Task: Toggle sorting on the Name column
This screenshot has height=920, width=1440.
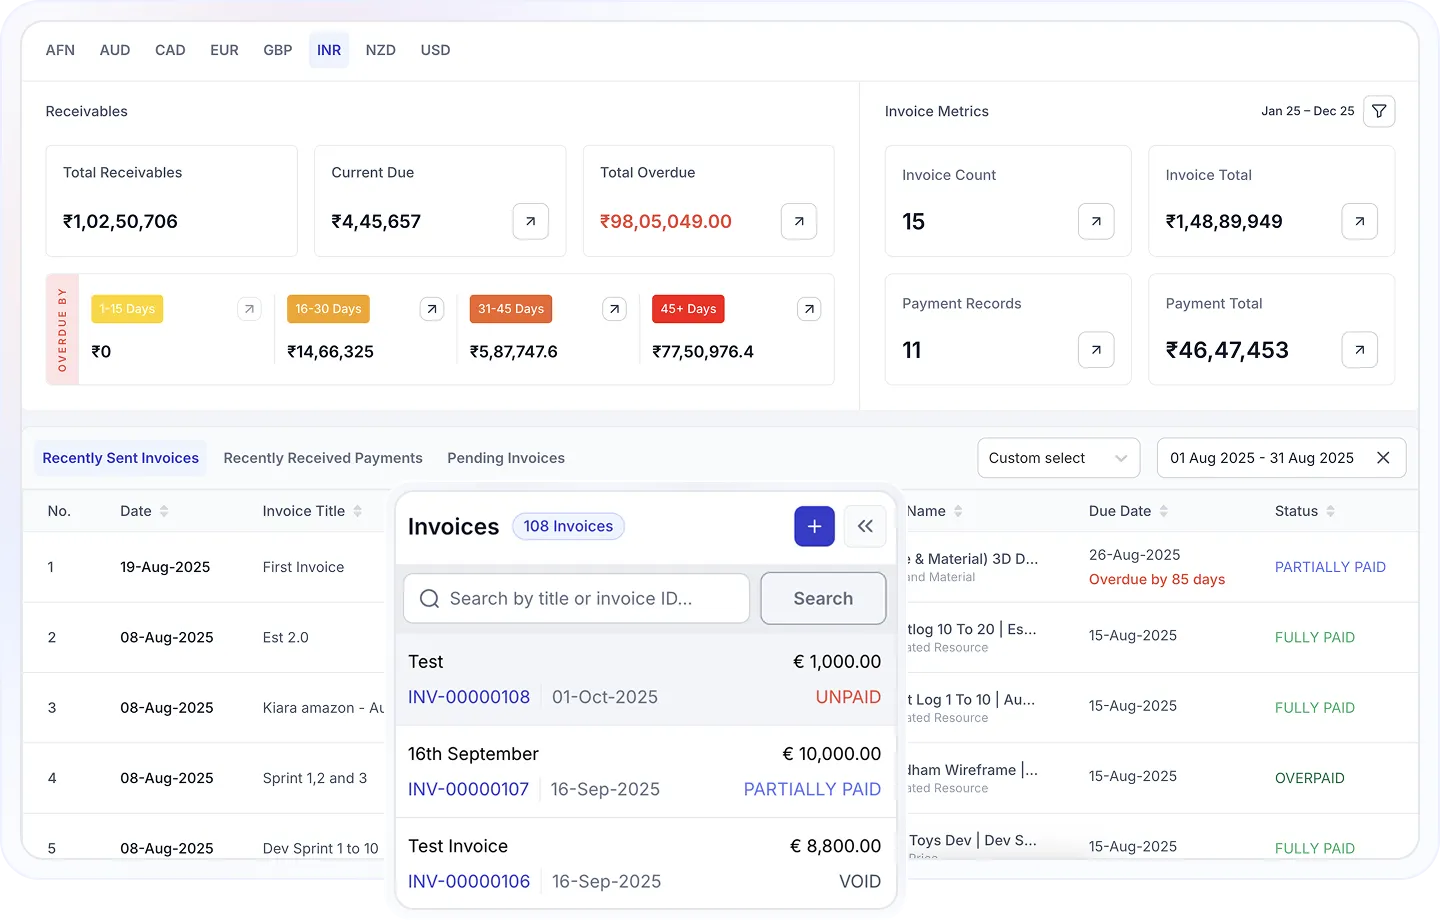Action: pos(959,510)
